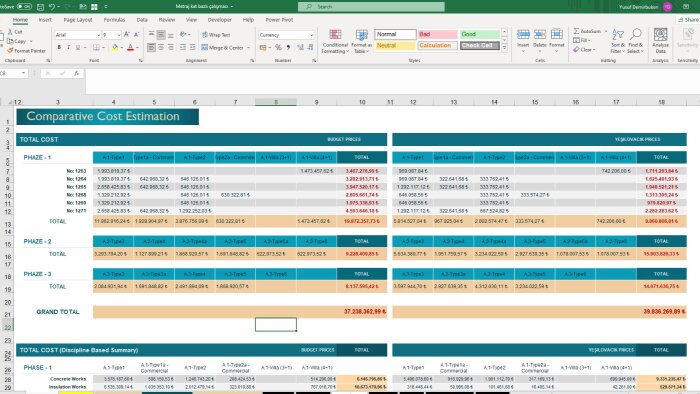This screenshot has height=394, width=700.
Task: Switch to the Formulas tab
Action: (114, 20)
